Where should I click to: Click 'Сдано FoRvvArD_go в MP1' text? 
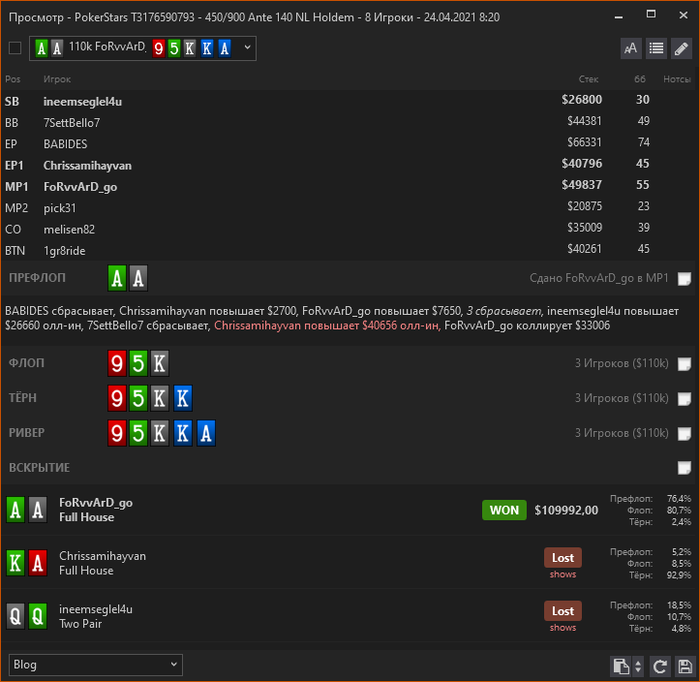point(599,278)
